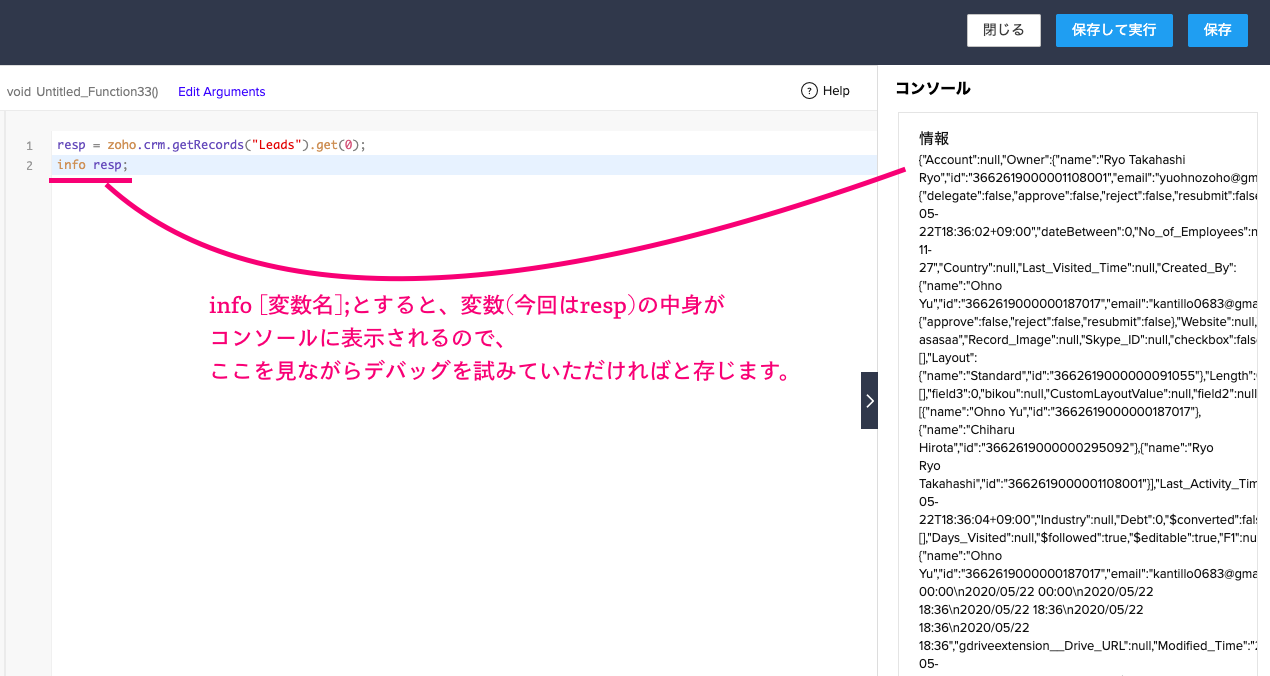Click the Help question mark icon
This screenshot has height=676, width=1270.
click(810, 91)
